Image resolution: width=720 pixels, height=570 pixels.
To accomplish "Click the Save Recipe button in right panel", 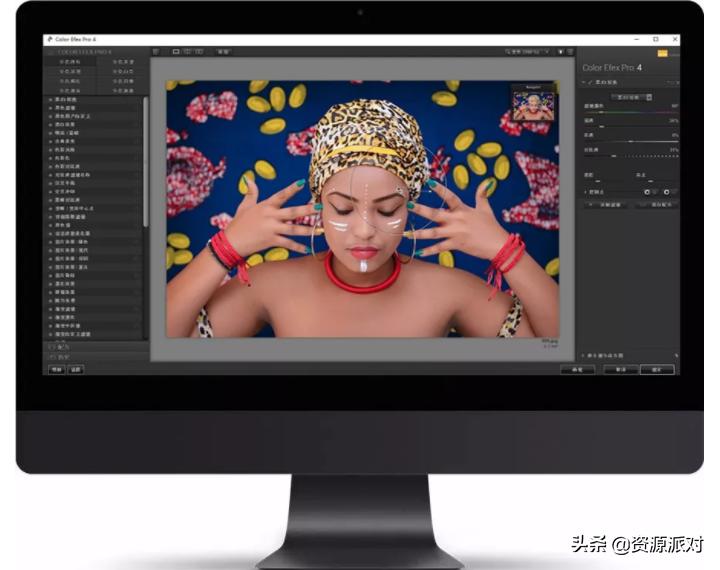I will pyautogui.click(x=658, y=205).
